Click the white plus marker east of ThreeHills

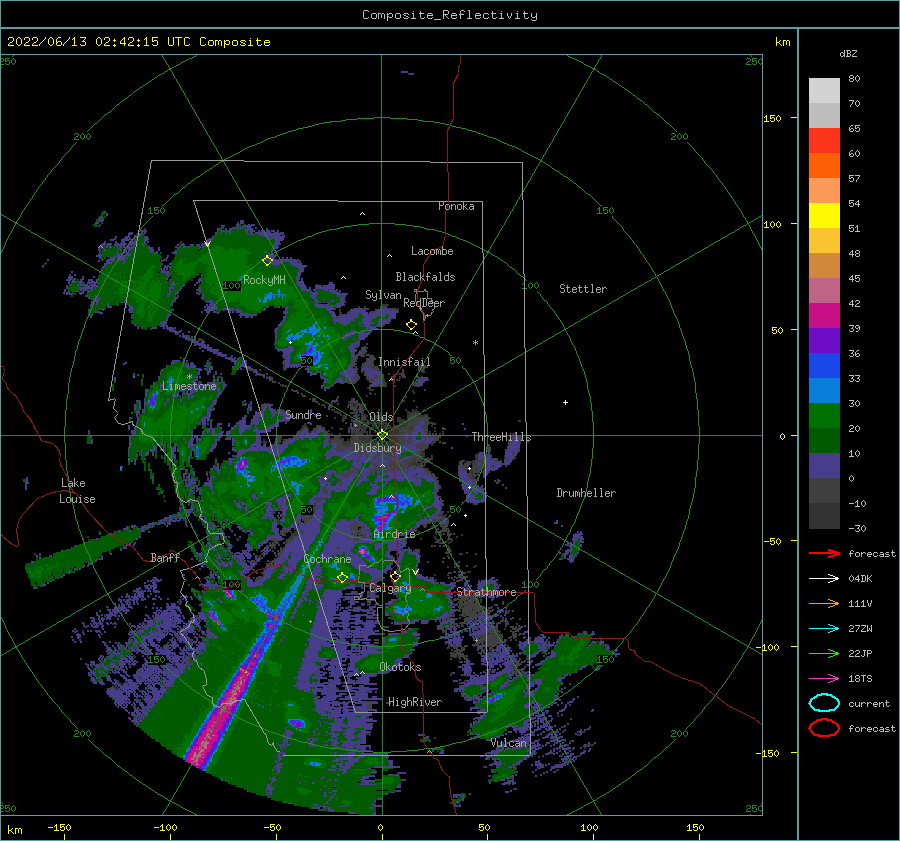(x=565, y=402)
